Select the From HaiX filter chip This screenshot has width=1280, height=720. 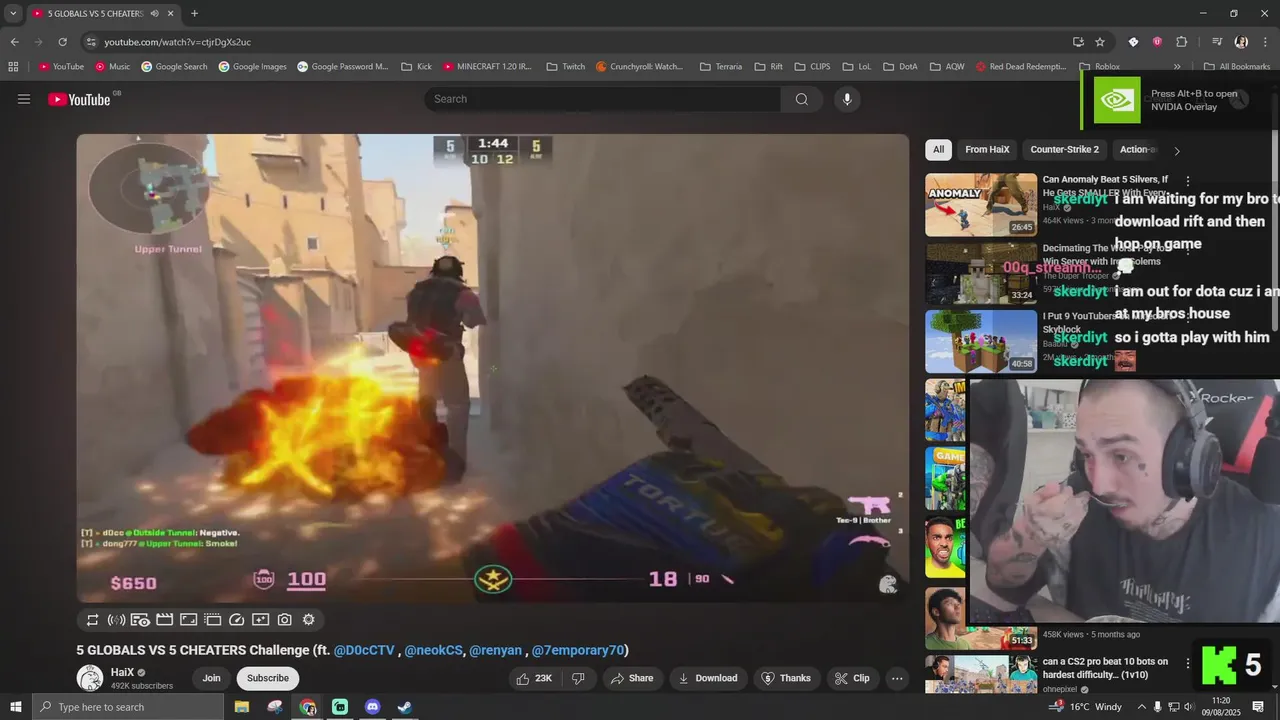pyautogui.click(x=987, y=150)
